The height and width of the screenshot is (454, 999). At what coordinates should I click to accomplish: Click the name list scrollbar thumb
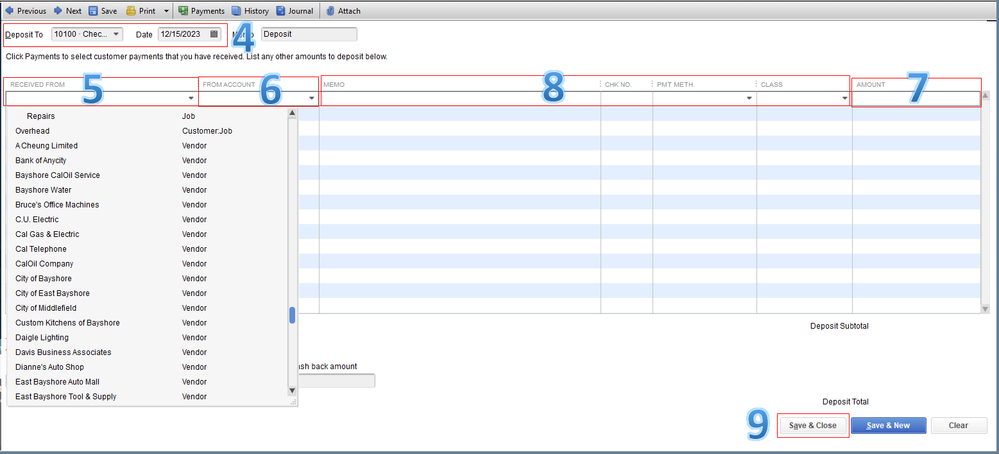(292, 315)
